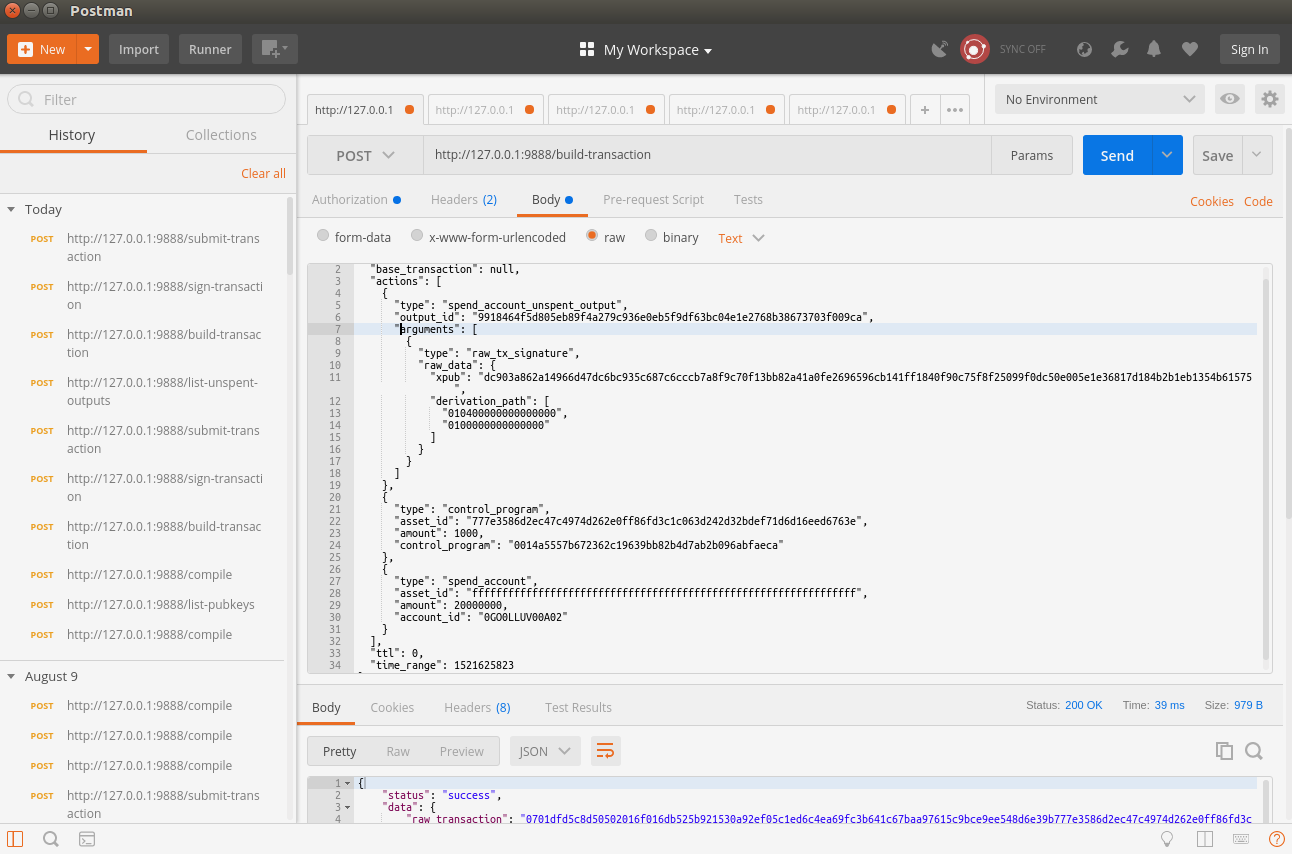Open the POST method dropdown
1292x854 pixels.
point(365,155)
